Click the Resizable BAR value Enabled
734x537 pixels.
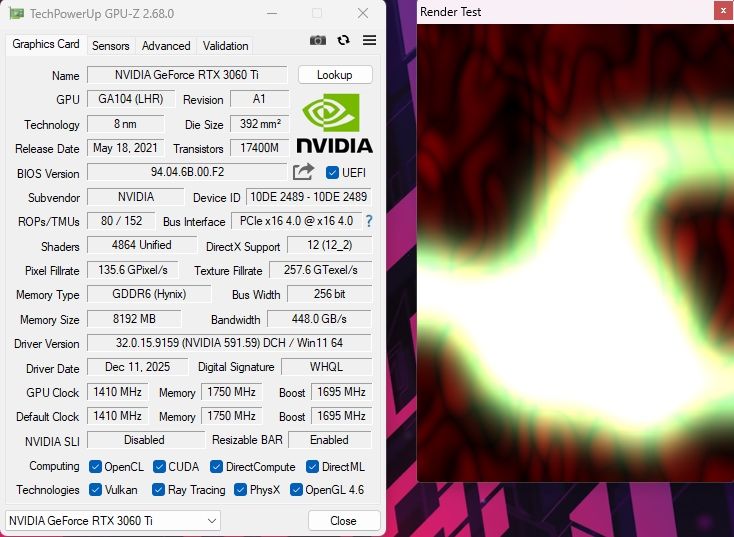(330, 440)
